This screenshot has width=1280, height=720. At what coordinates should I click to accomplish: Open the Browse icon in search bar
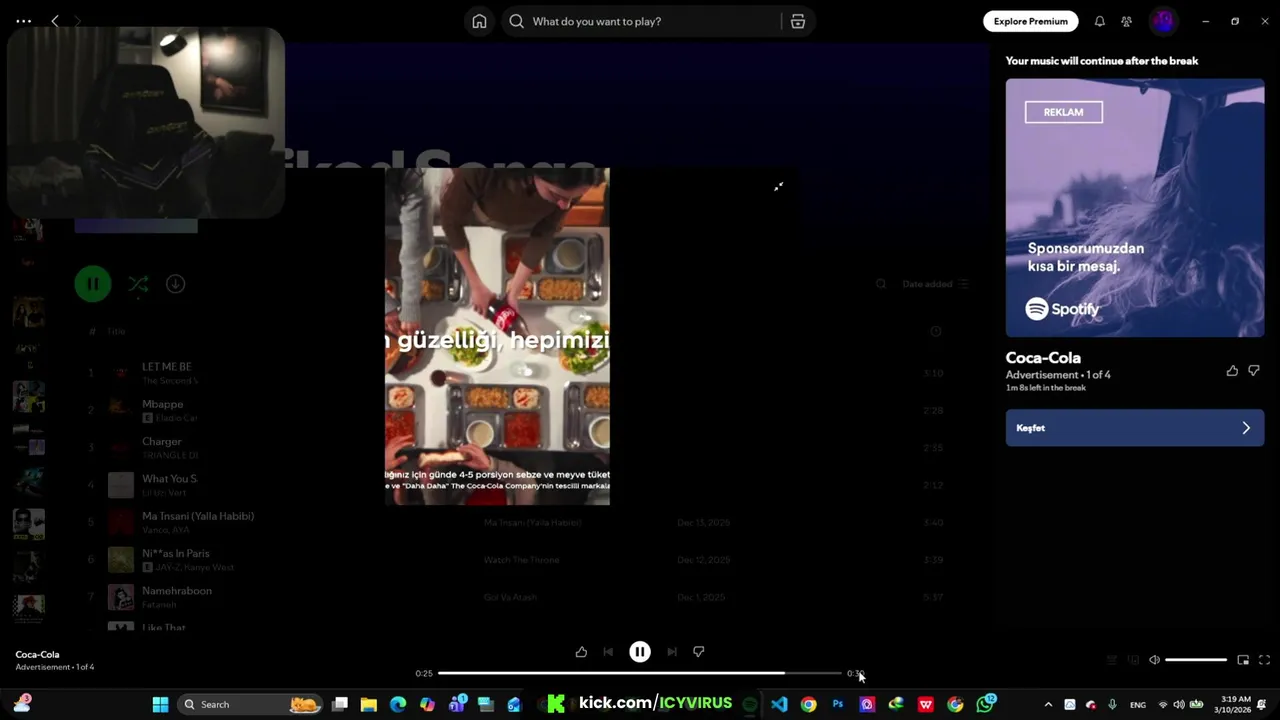[x=798, y=21]
